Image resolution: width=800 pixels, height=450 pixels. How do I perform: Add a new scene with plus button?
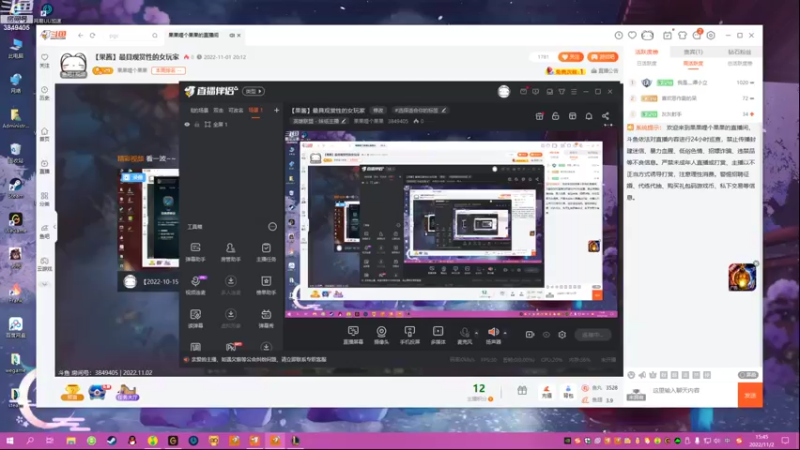276,110
